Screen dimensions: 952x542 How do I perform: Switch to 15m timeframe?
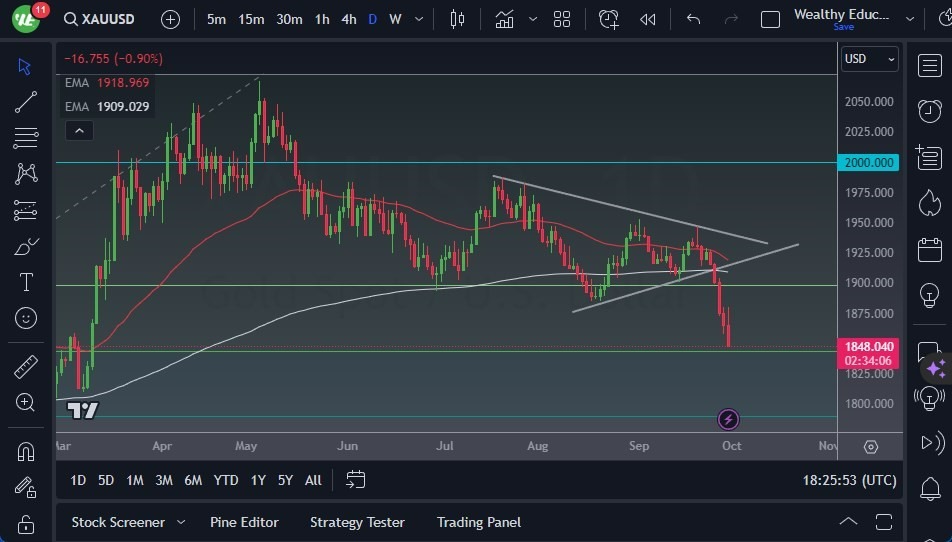(x=251, y=19)
